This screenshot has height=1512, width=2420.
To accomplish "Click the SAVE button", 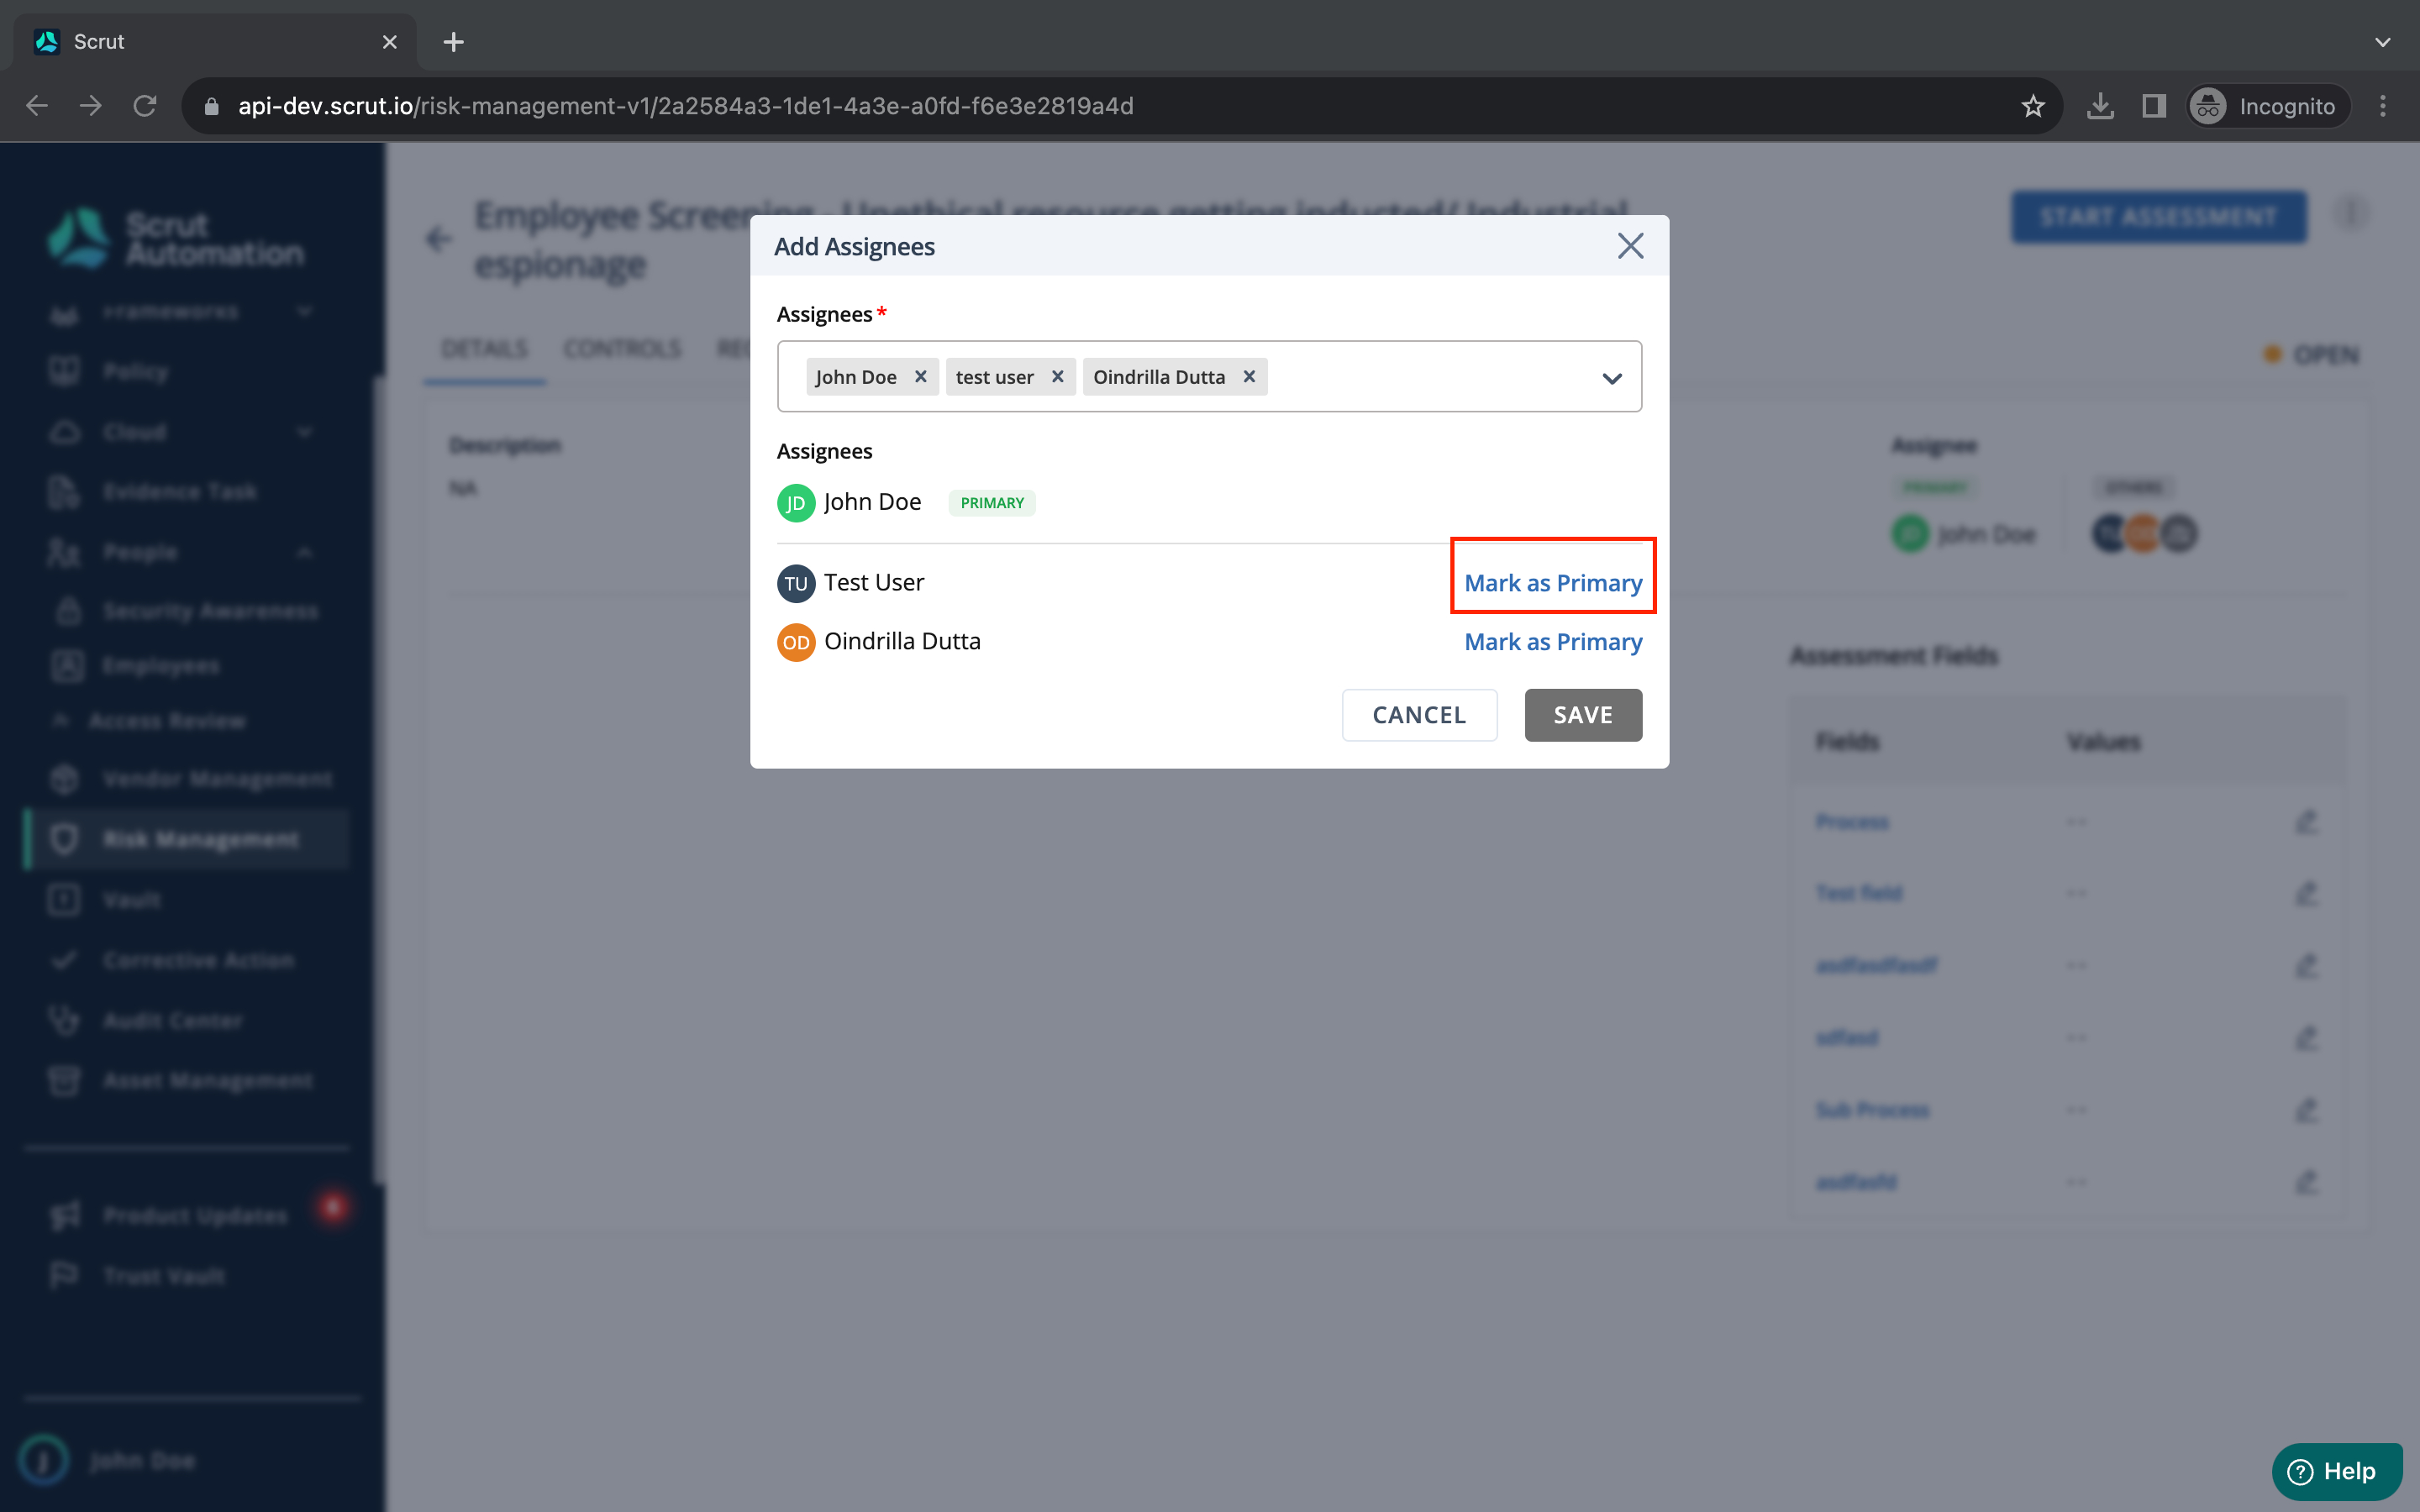I will click(x=1583, y=715).
